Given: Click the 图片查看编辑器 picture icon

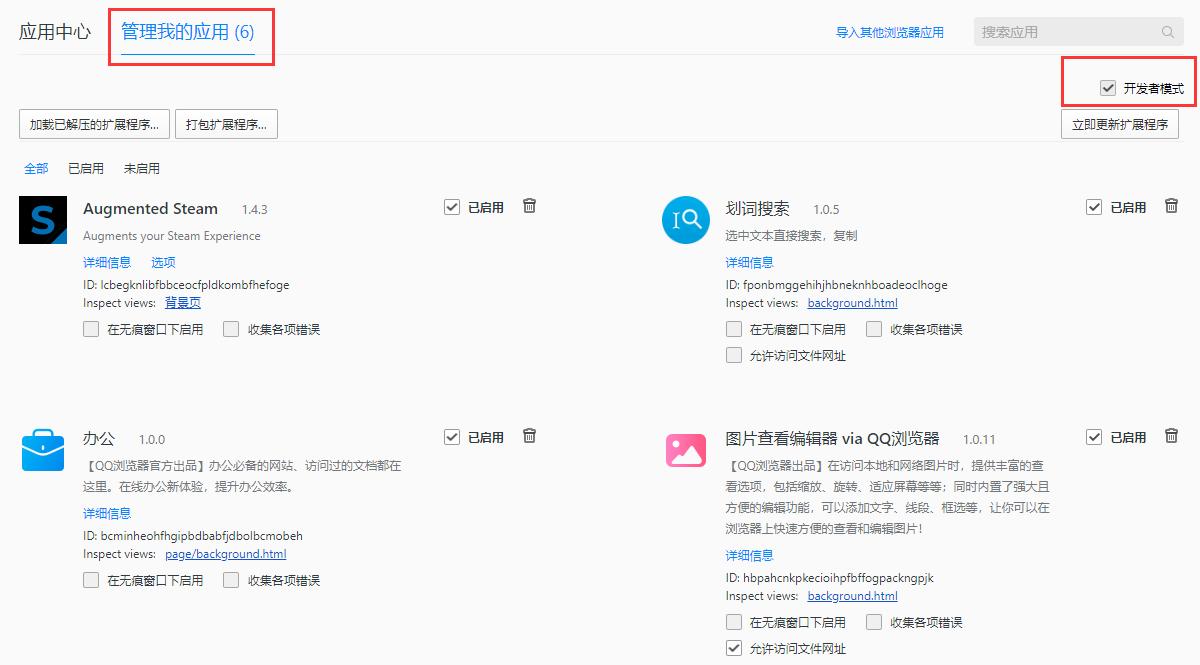Looking at the screenshot, I should pyautogui.click(x=685, y=449).
